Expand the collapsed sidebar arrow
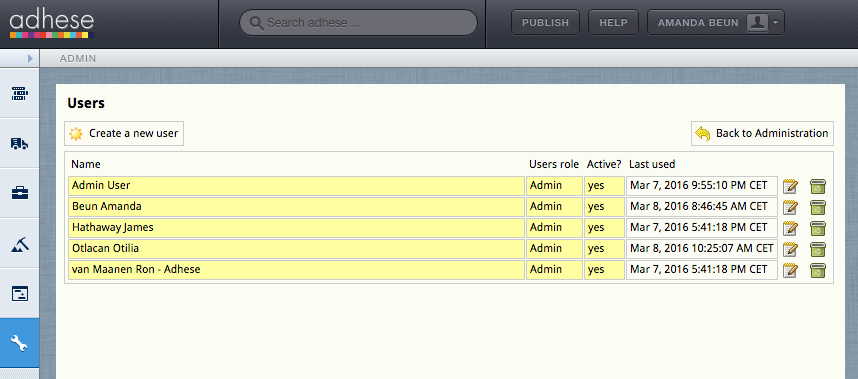Image resolution: width=858 pixels, height=379 pixels. click(x=30, y=58)
